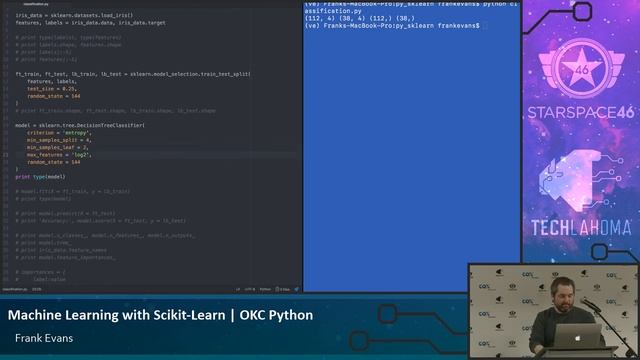Image resolution: width=640 pixels, height=360 pixels.
Task: Click the line 'iris_data = sklearn.datasets.load_iris()'
Action: click(x=74, y=16)
